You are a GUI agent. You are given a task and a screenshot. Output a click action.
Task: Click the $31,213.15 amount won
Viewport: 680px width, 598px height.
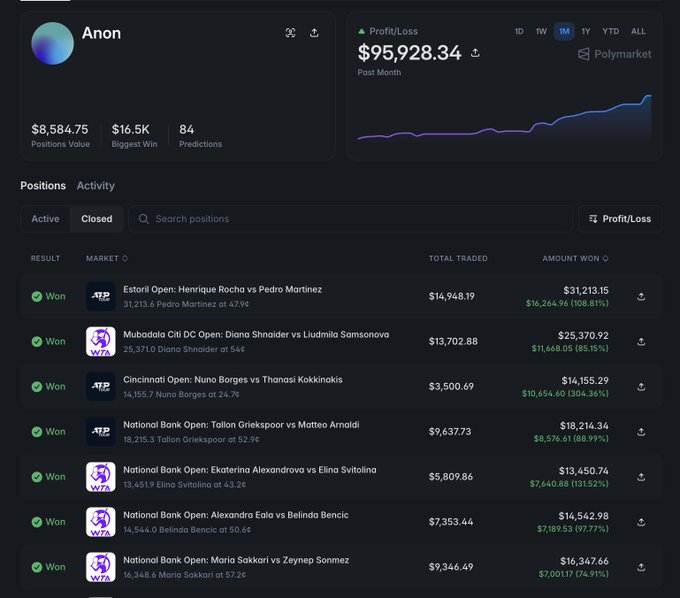[585, 290]
